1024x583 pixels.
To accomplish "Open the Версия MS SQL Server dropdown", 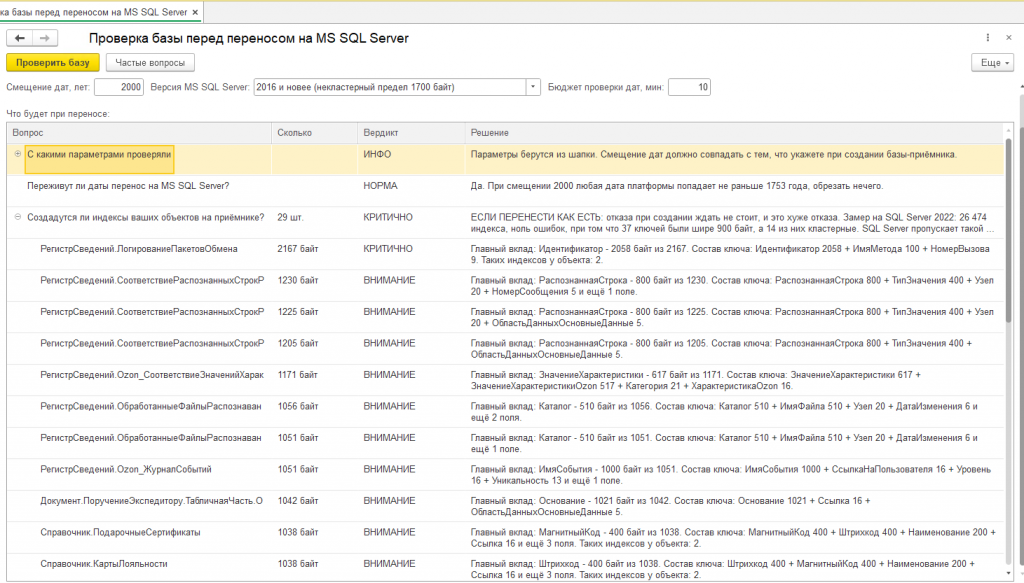I will coord(533,87).
